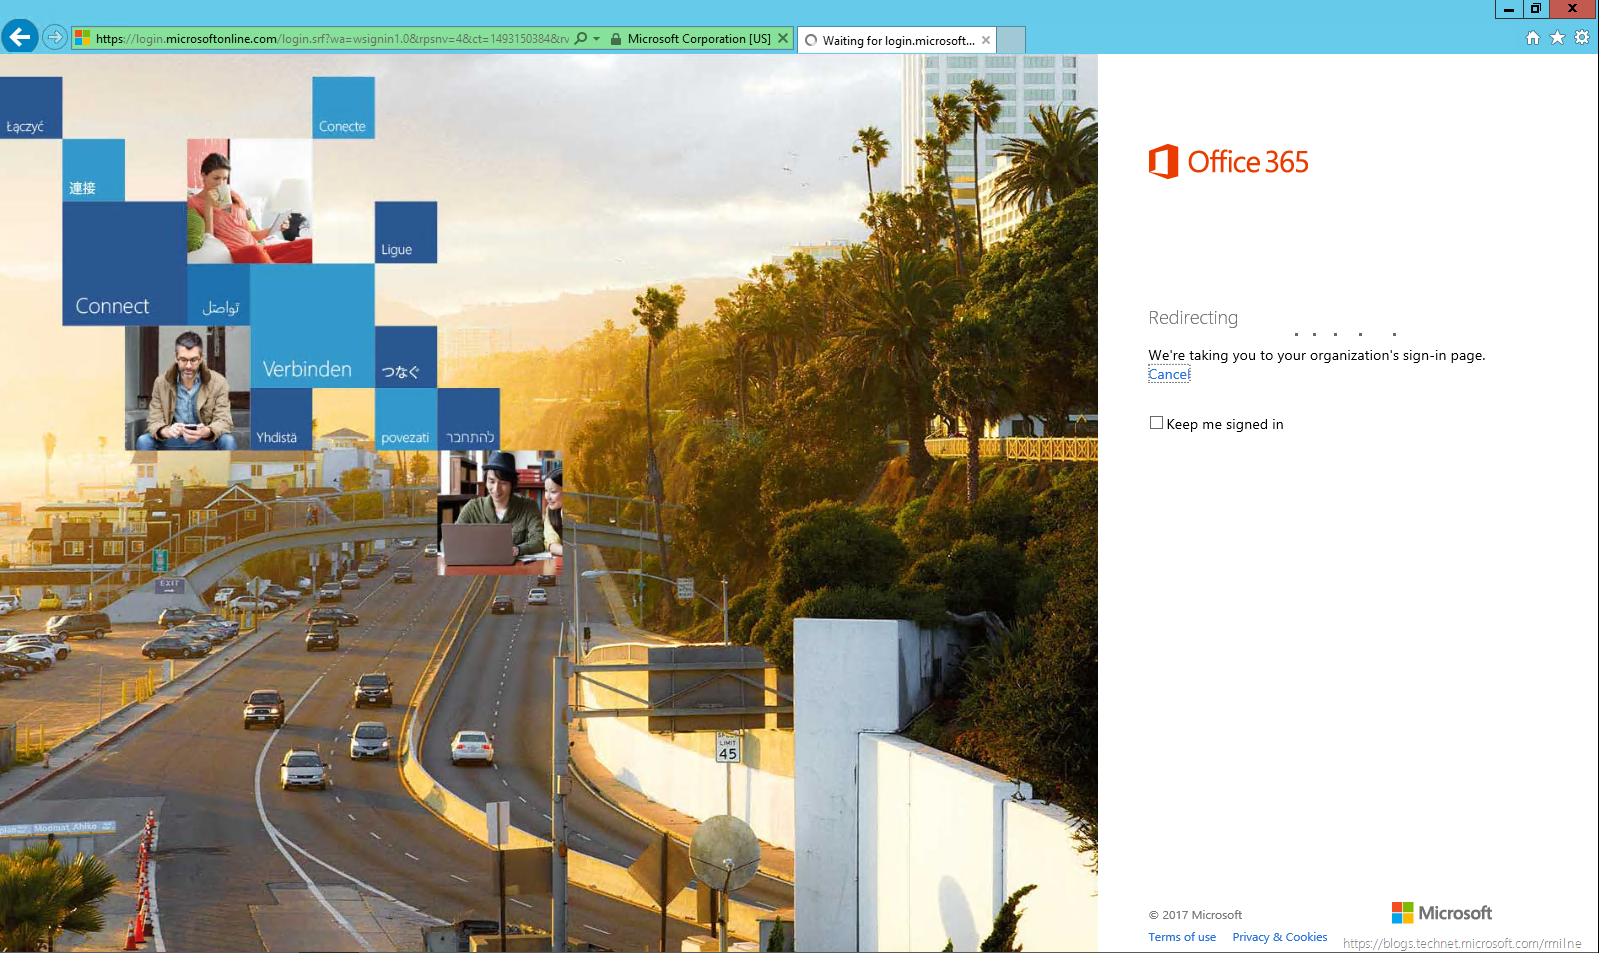
Task: Click the Microsoft logo in footer
Action: (1441, 913)
